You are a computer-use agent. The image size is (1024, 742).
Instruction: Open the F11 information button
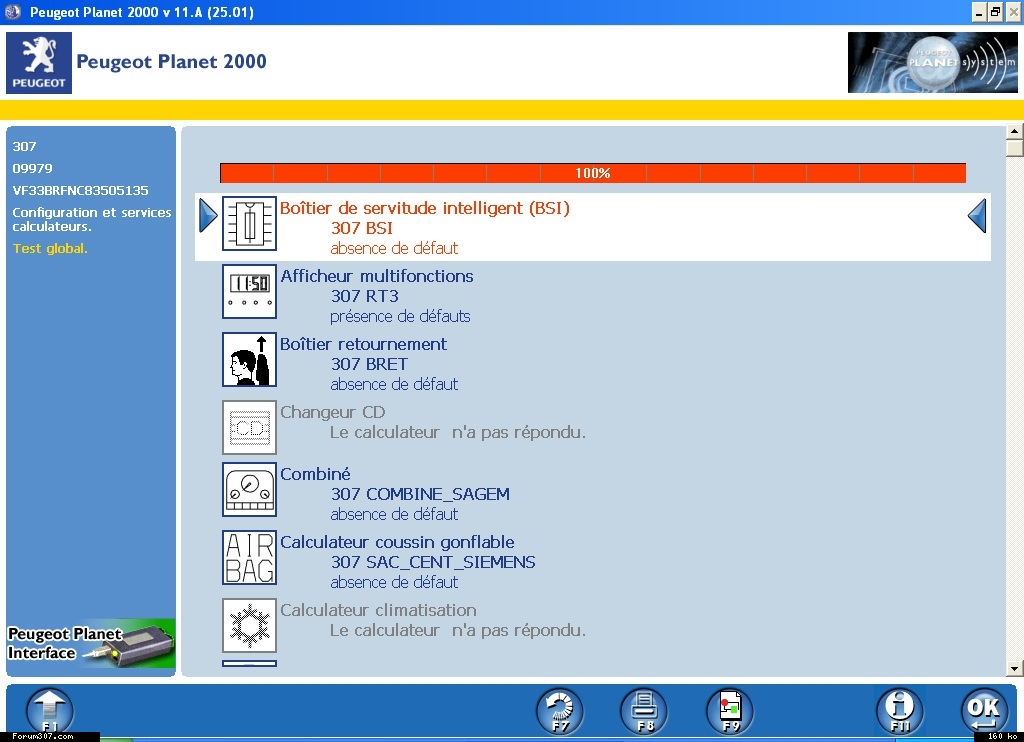tap(900, 711)
